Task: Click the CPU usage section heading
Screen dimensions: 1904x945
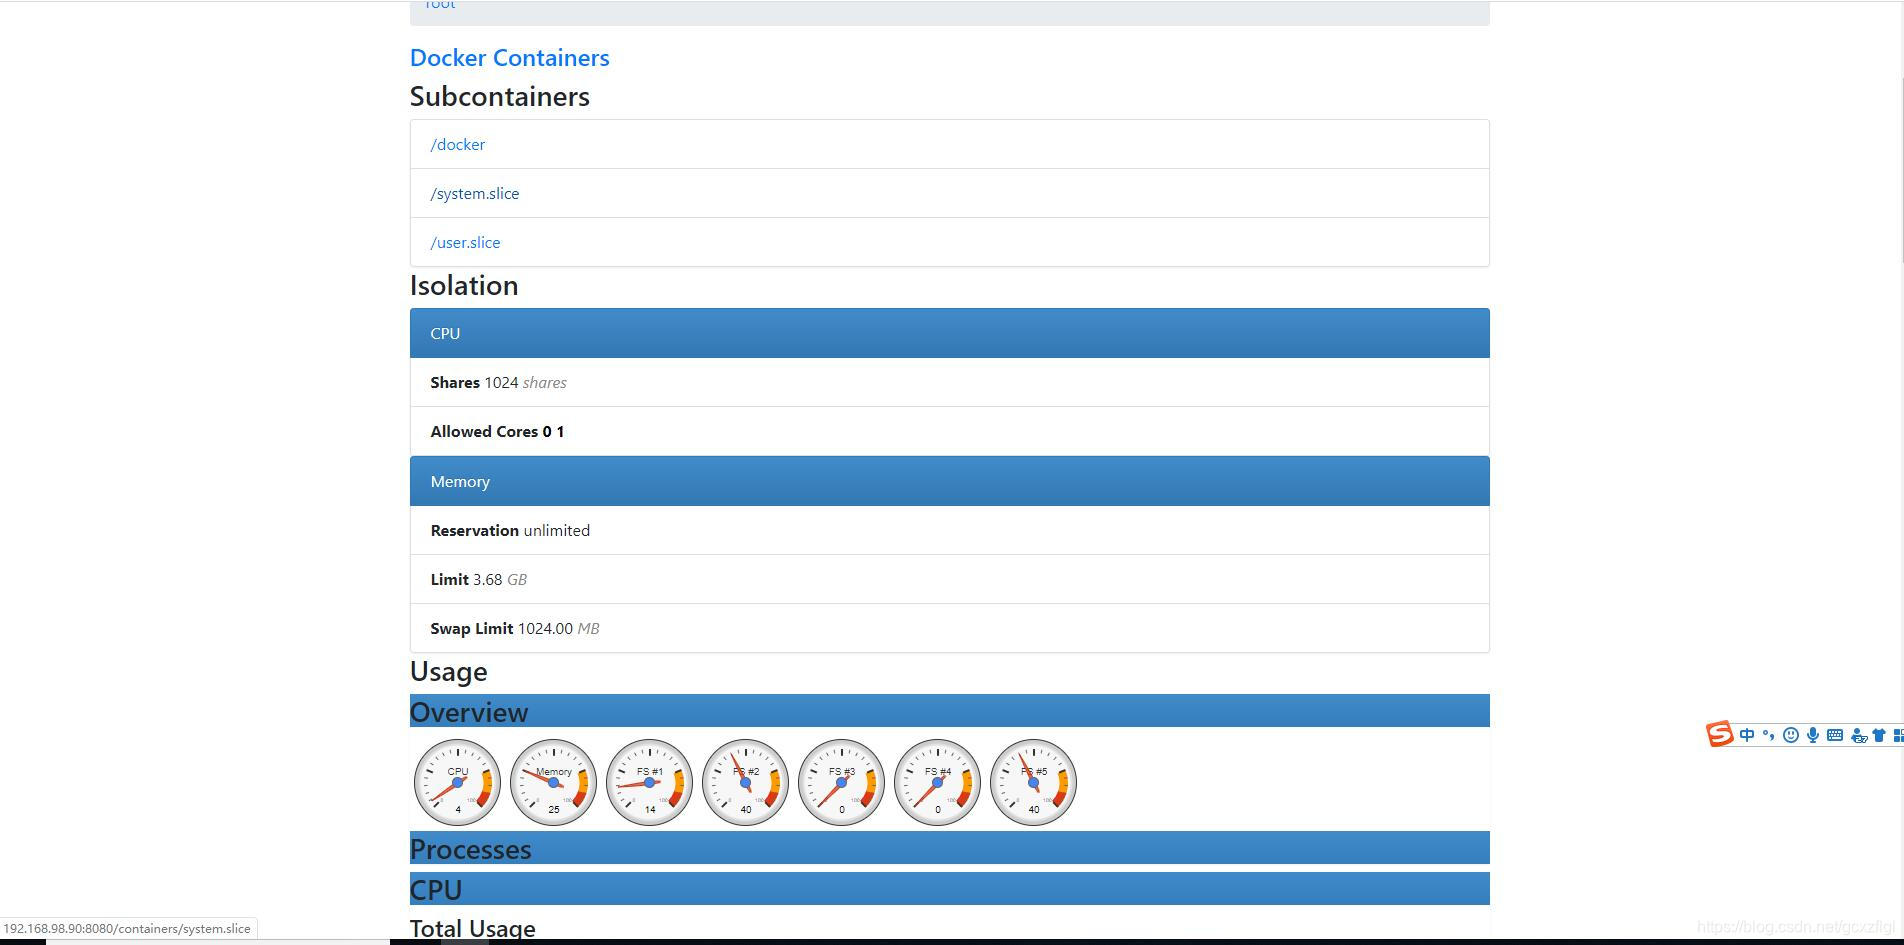Action: click(x=949, y=889)
